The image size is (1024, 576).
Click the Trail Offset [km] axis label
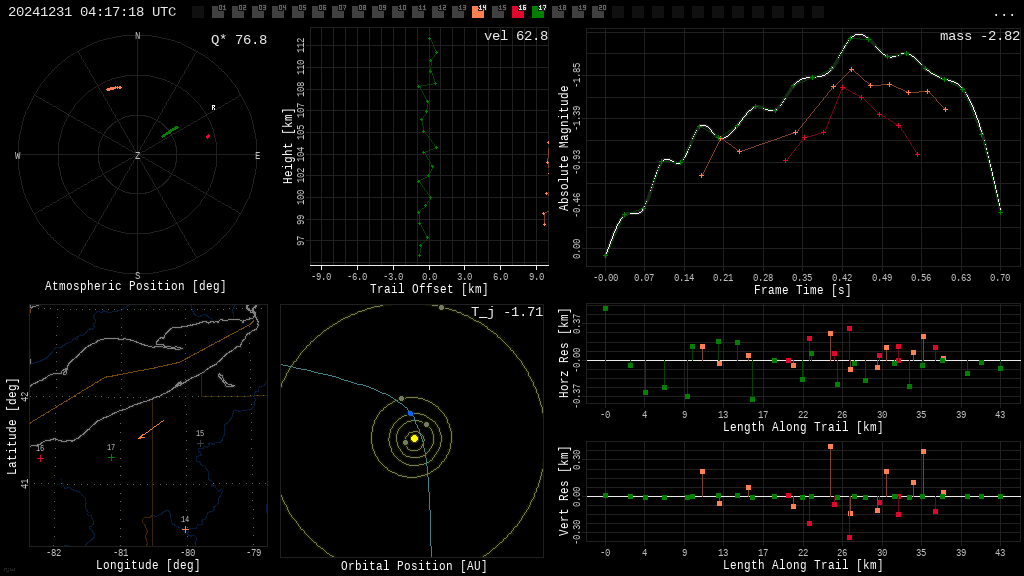428,289
